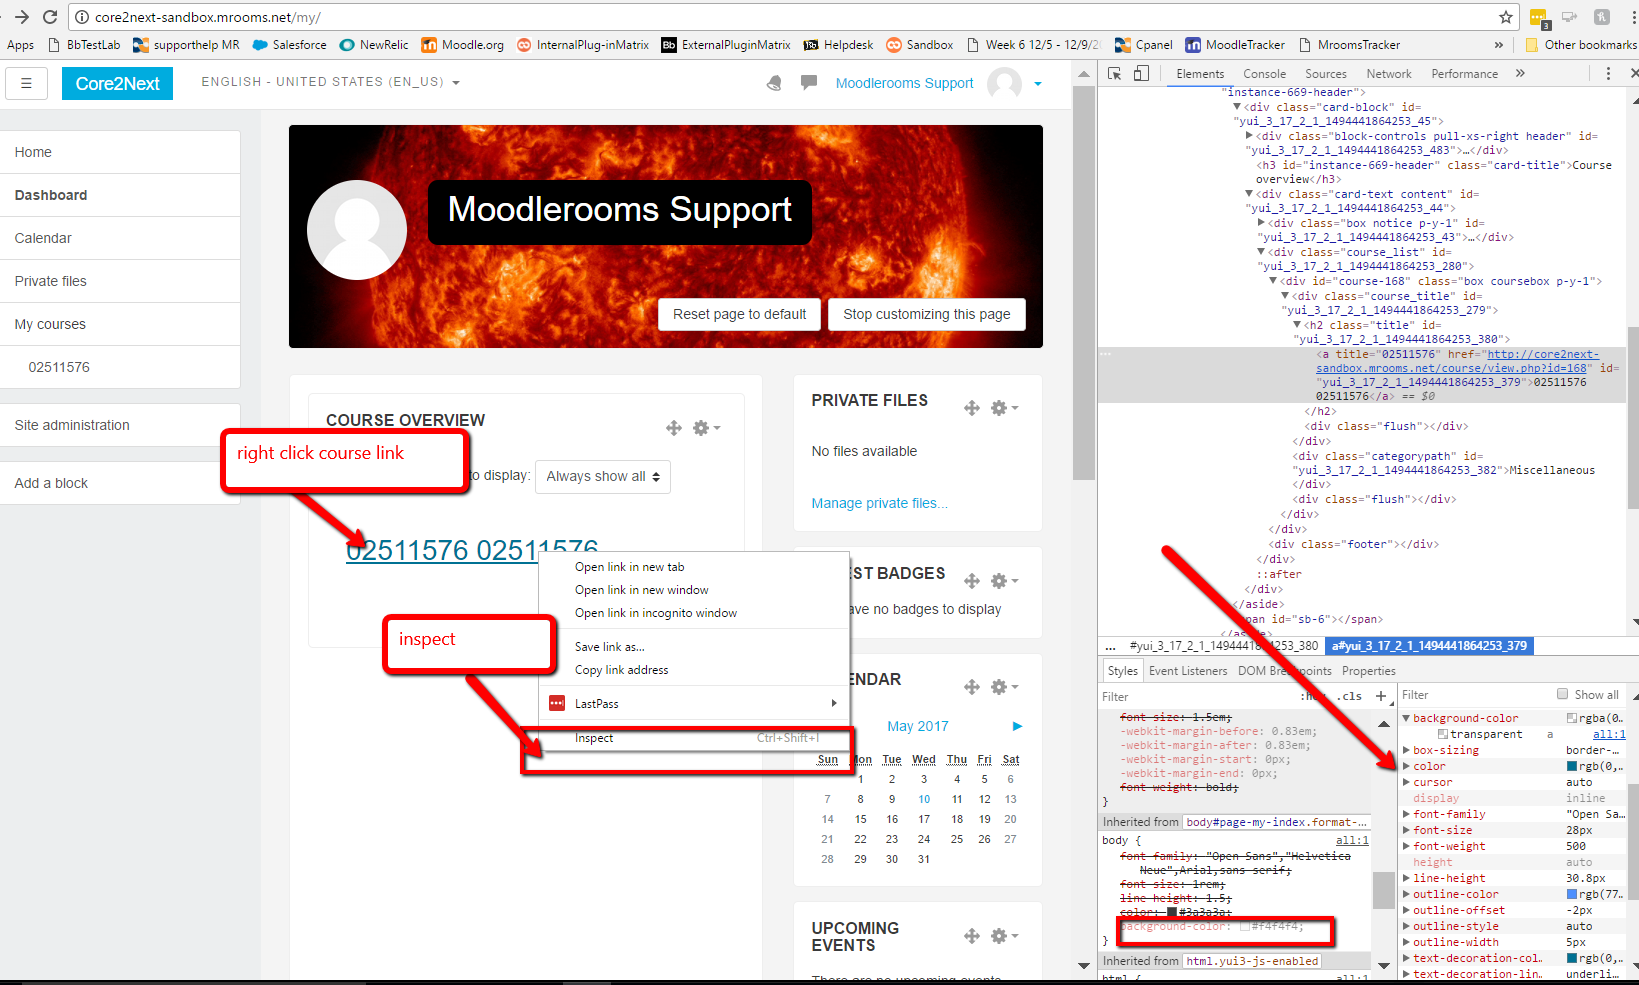Image resolution: width=1639 pixels, height=985 pixels.
Task: Open gear actions menu for Course Overview
Action: 706,428
